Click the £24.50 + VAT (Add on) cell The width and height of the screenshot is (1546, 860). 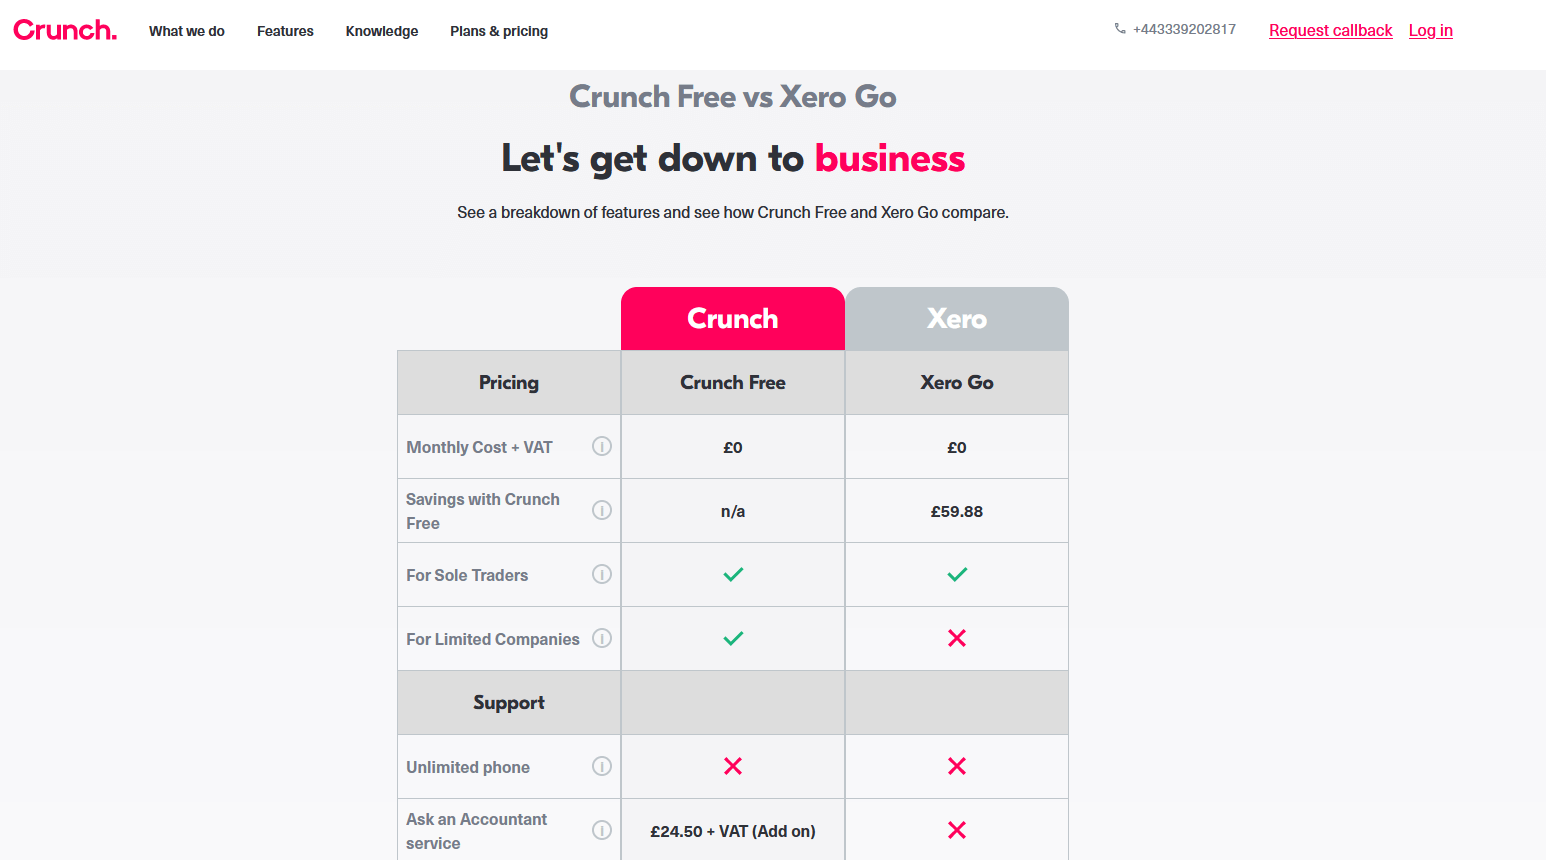733,831
